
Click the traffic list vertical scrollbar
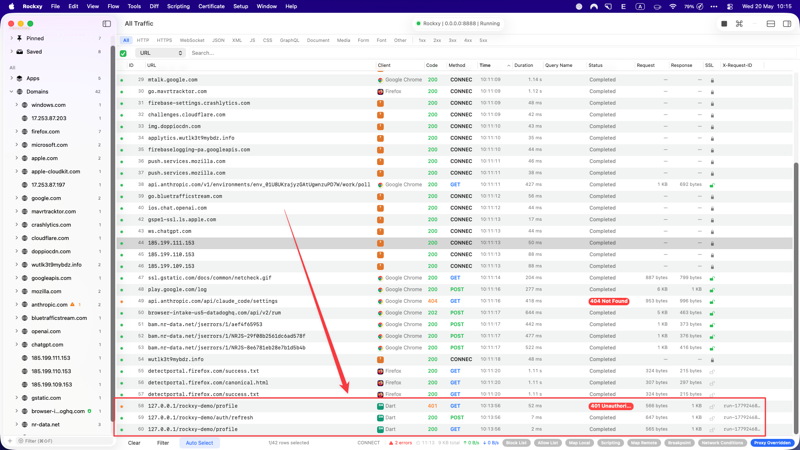[x=796, y=298]
